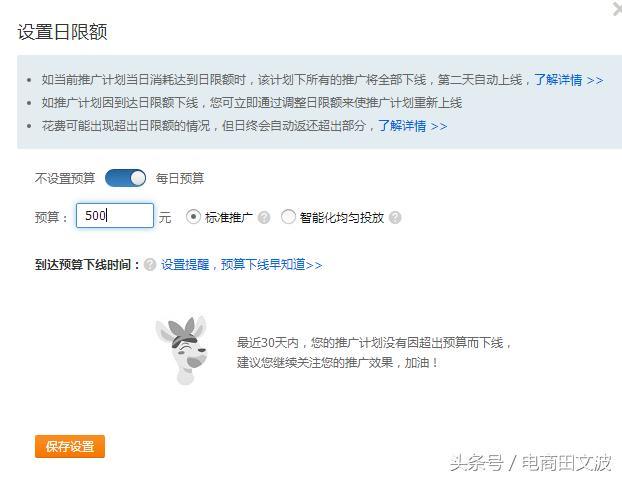Click the 每日预算 label
Viewport: 622px width, 478px height.
coord(180,179)
